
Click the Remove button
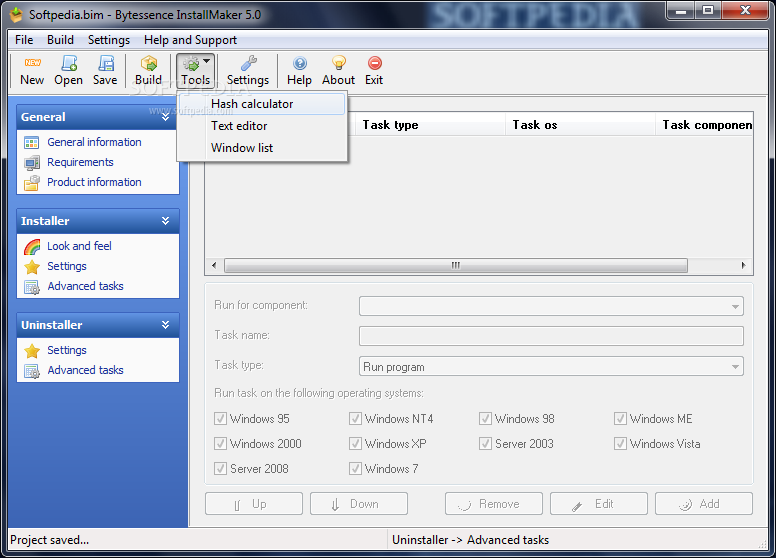[x=494, y=504]
